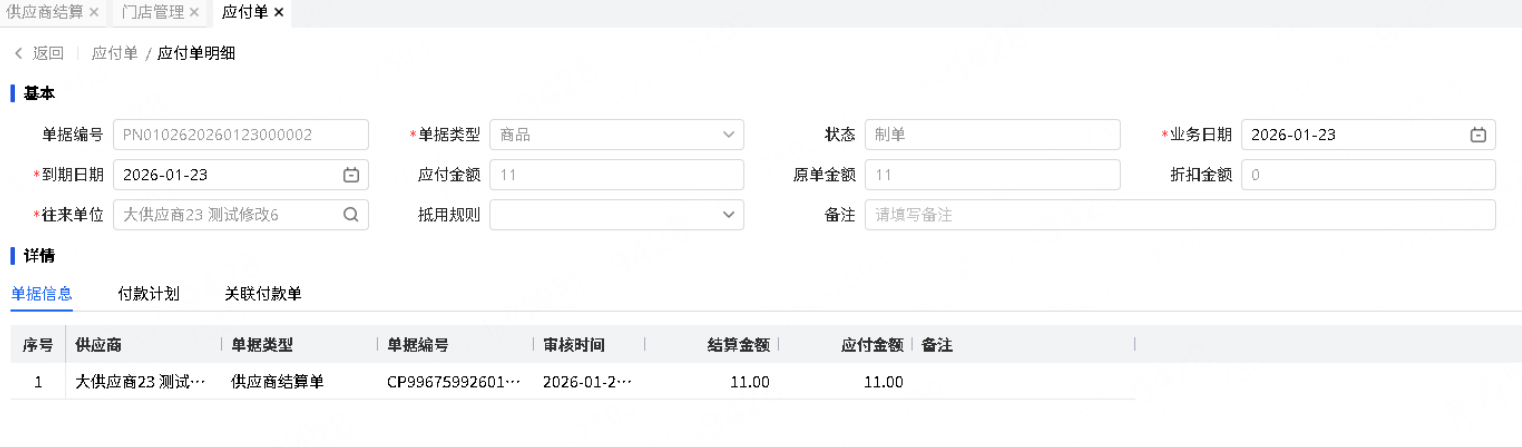Switch to the 供应商结算 tab
The image size is (1522, 447).
pyautogui.click(x=44, y=12)
